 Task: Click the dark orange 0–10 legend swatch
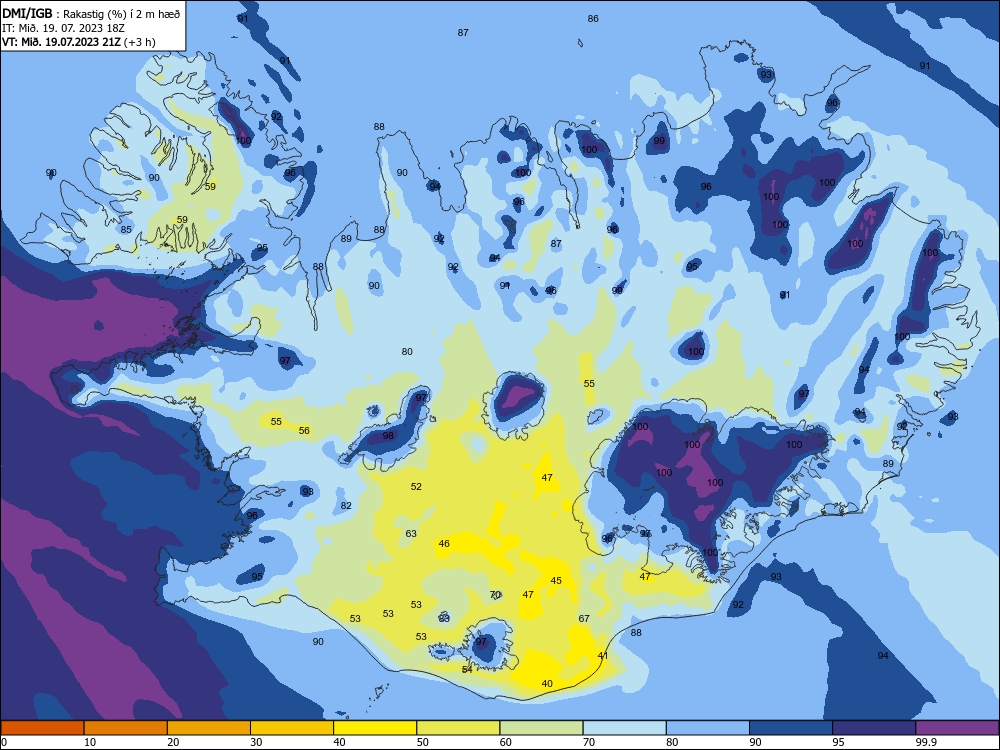pyautogui.click(x=42, y=728)
